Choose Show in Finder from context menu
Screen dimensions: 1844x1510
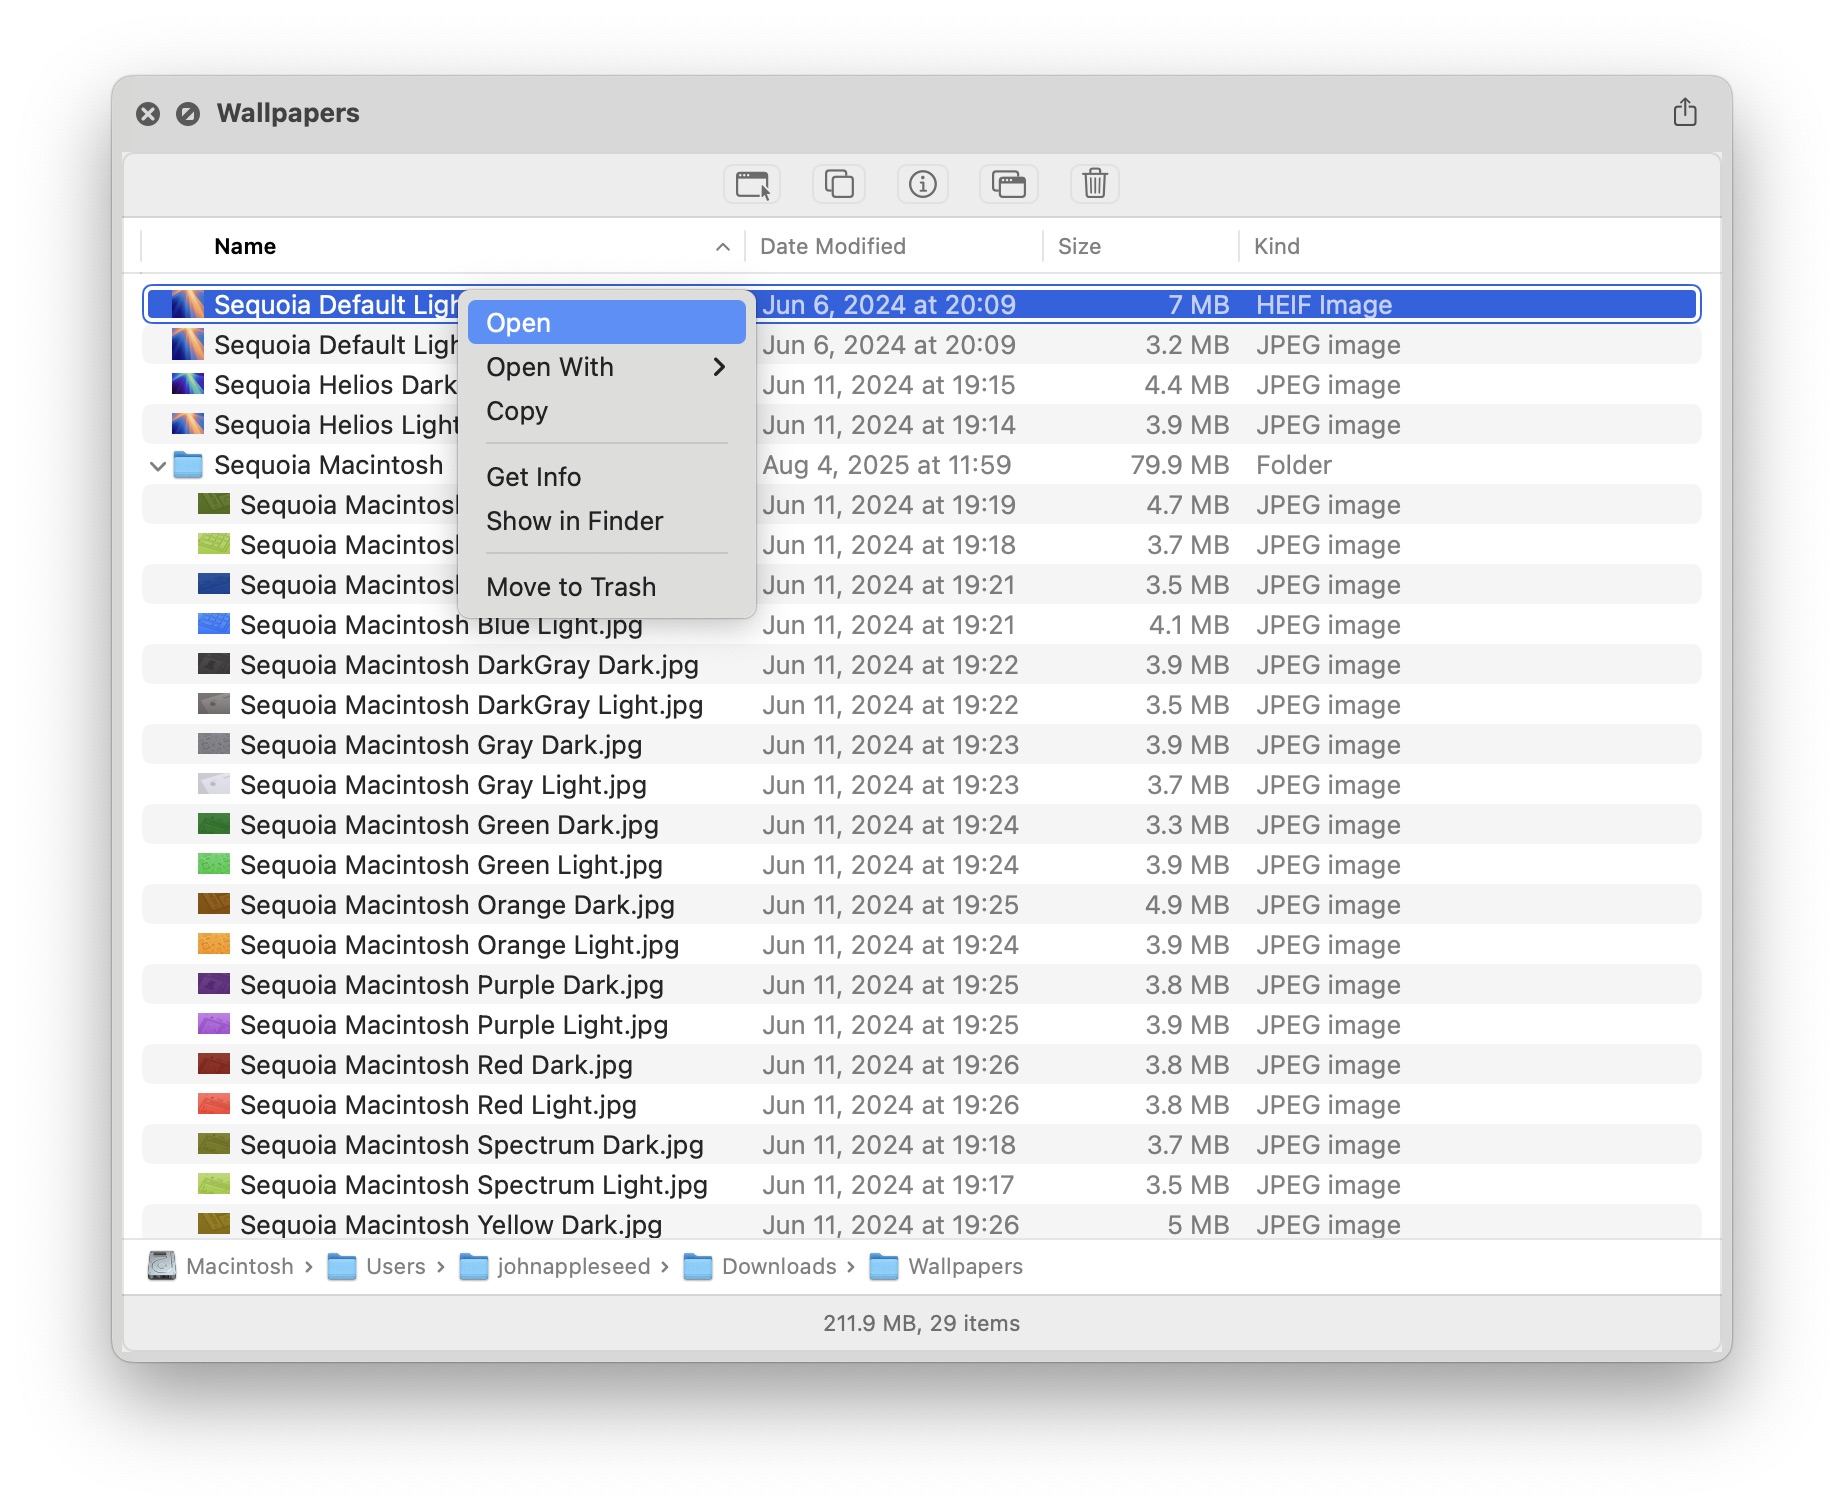575,520
